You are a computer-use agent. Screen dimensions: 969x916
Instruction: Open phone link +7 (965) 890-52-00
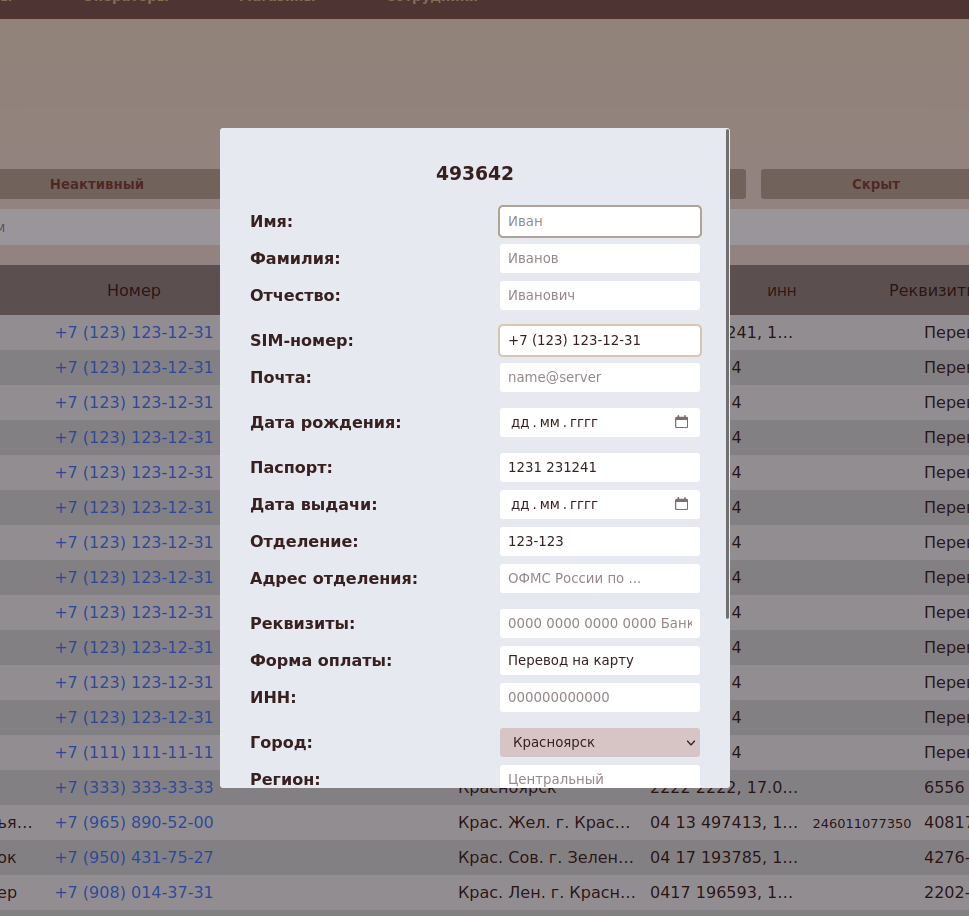point(134,823)
